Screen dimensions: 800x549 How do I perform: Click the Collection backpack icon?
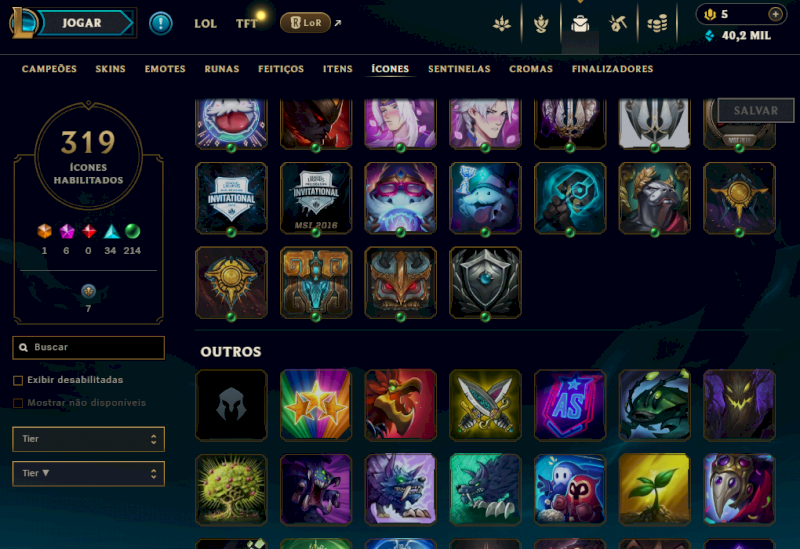[580, 23]
